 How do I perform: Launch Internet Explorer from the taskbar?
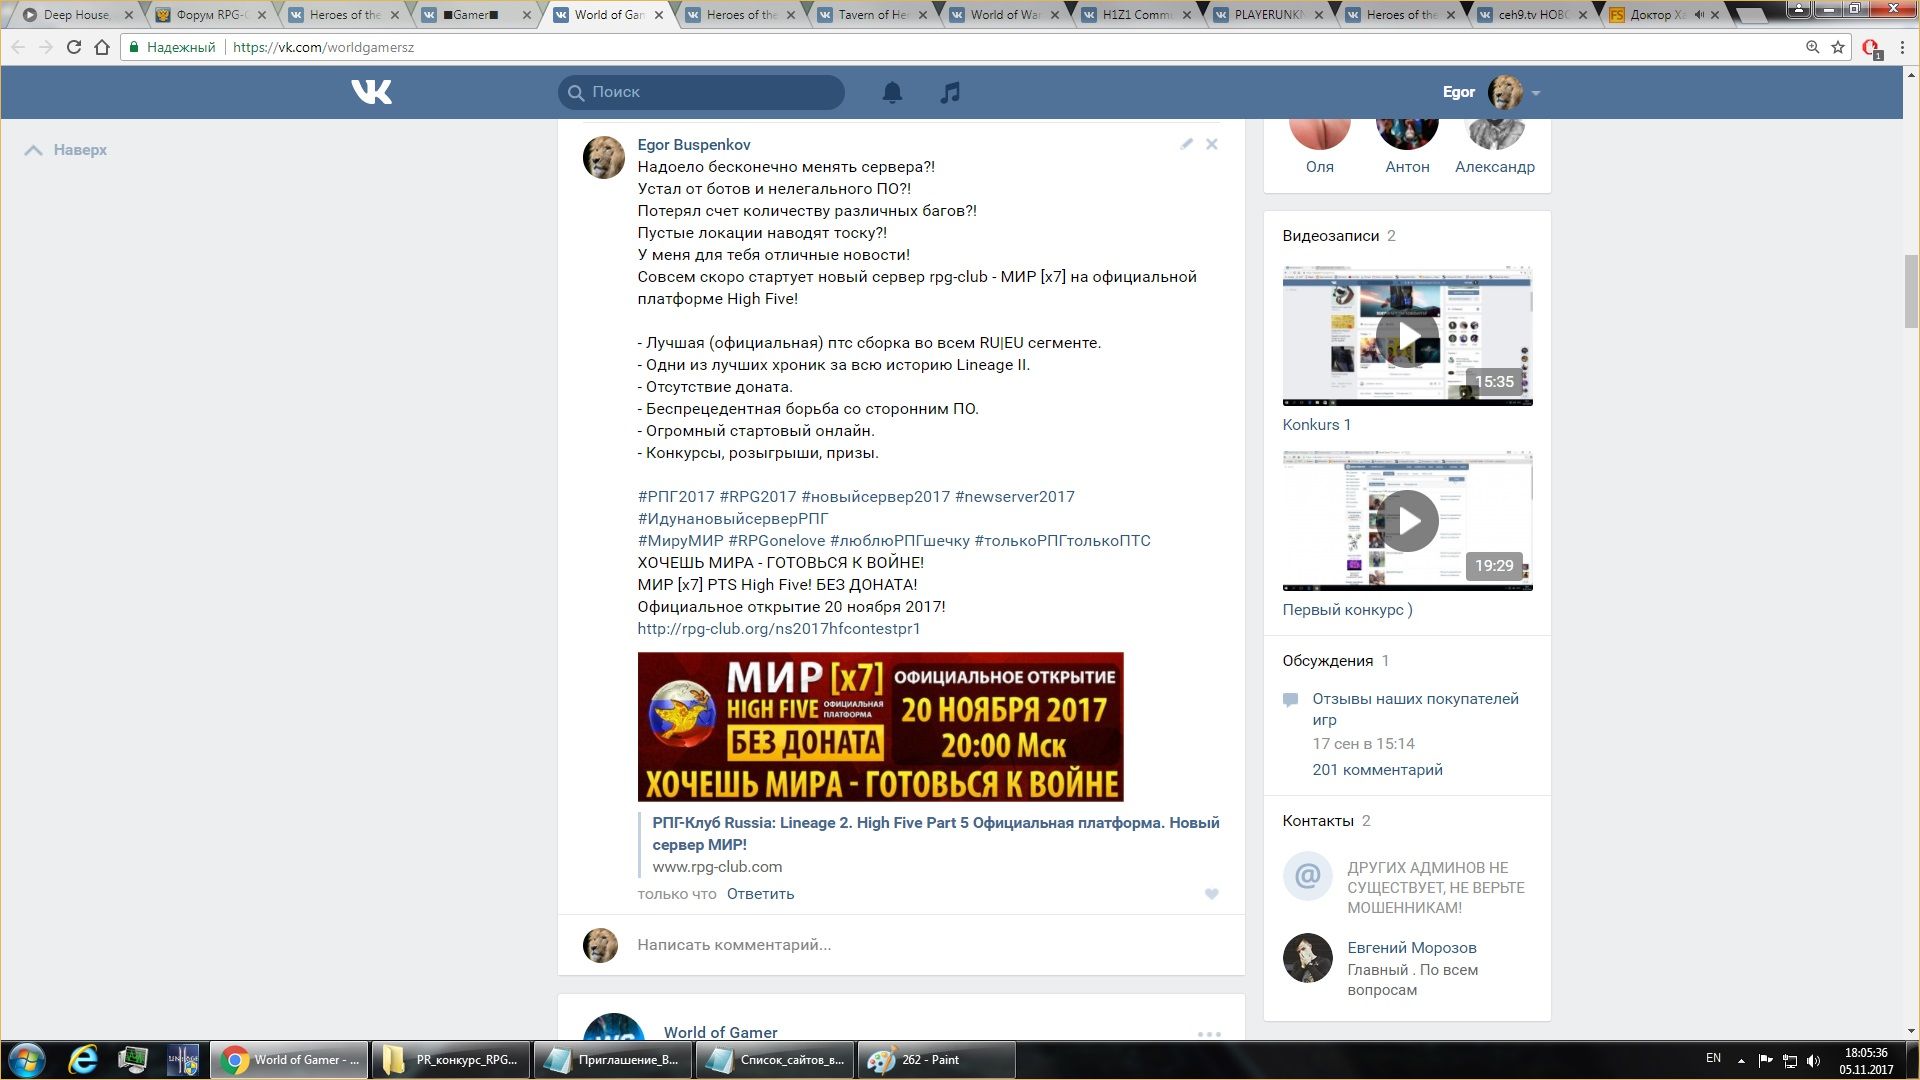83,1060
